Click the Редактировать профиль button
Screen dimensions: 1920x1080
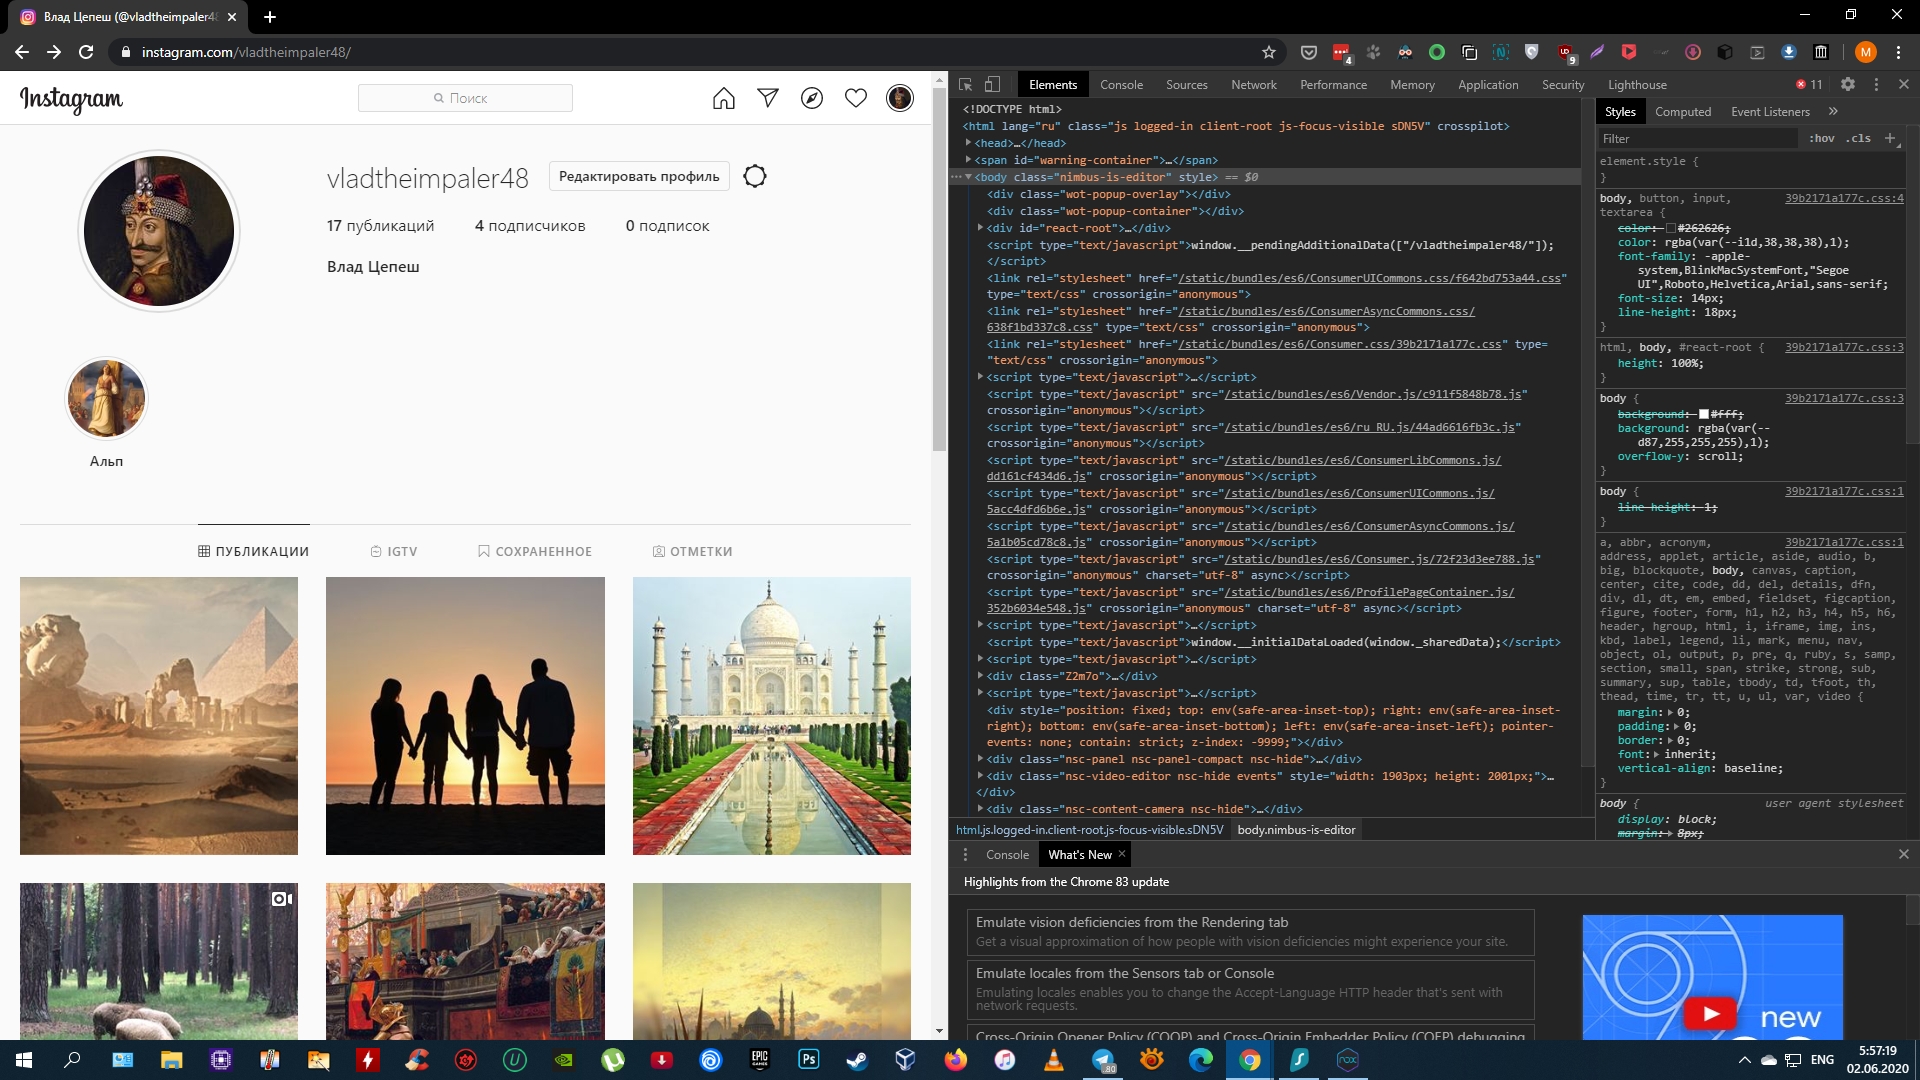640,175
